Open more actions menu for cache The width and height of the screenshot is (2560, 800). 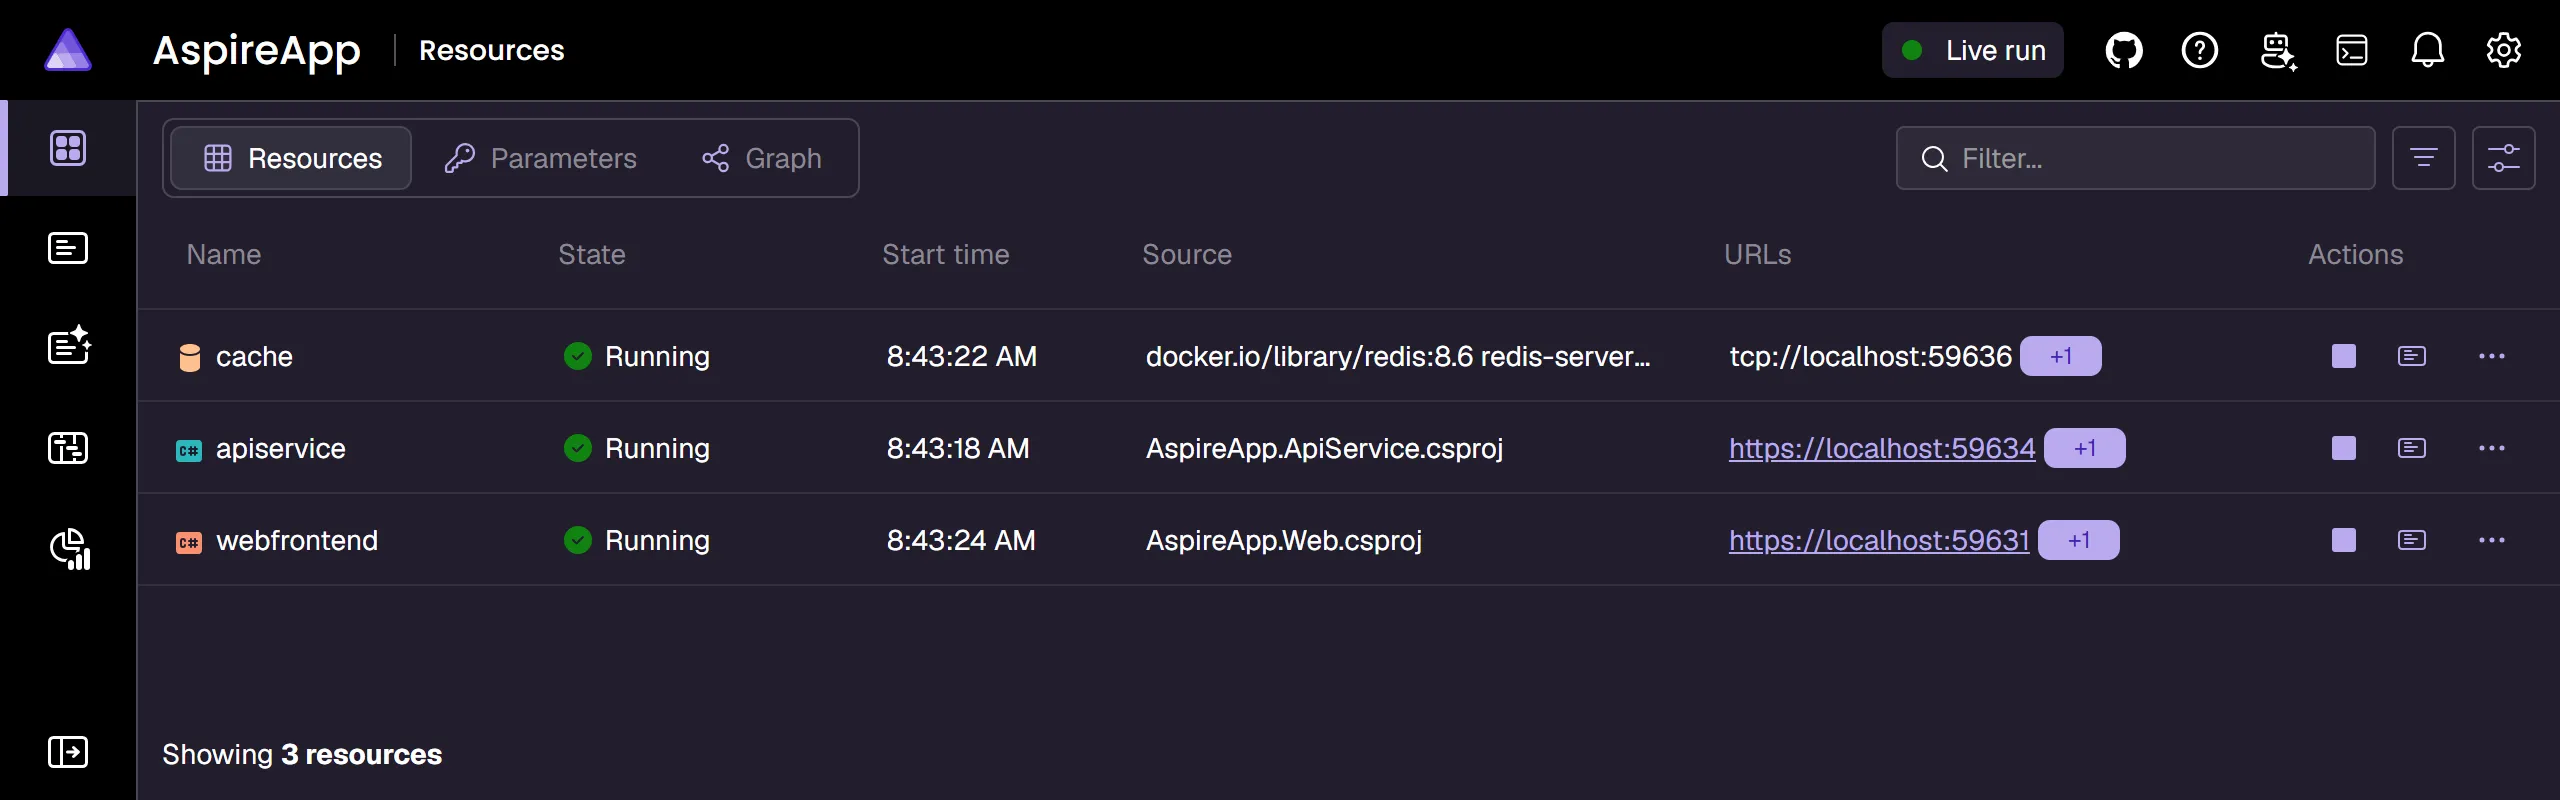(2492, 356)
